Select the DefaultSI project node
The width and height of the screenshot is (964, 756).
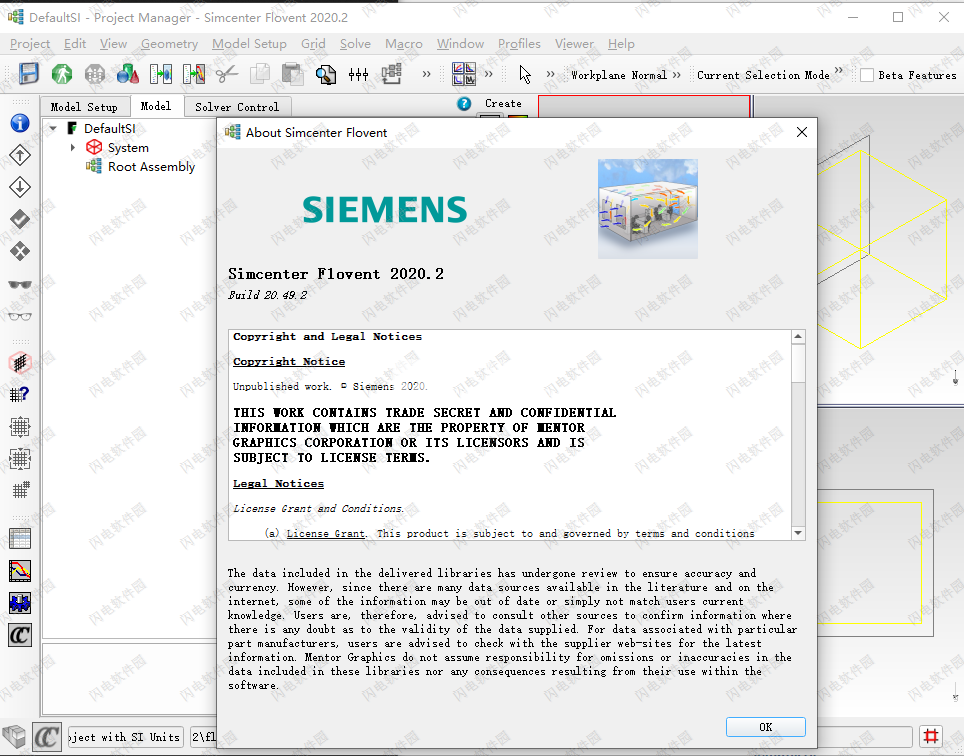[x=109, y=128]
